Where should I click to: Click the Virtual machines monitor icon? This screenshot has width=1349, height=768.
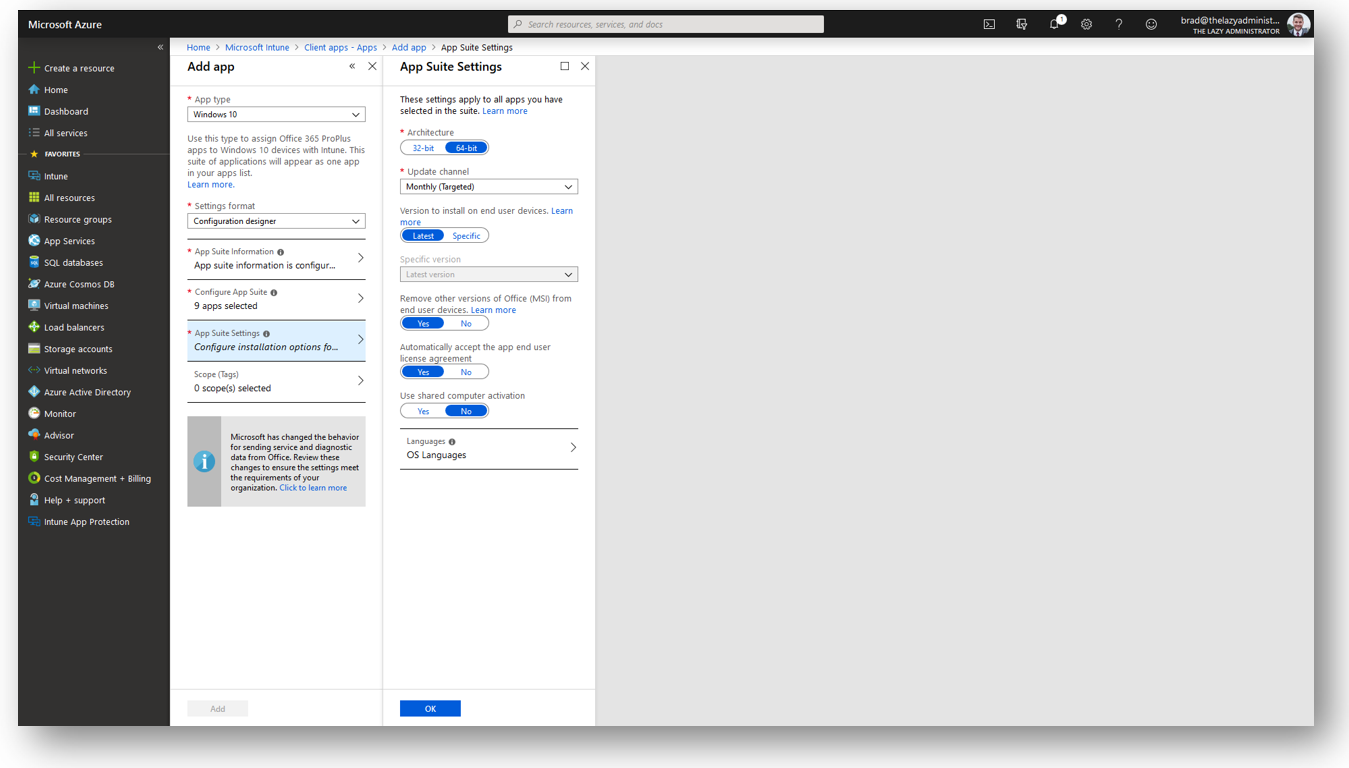[34, 305]
